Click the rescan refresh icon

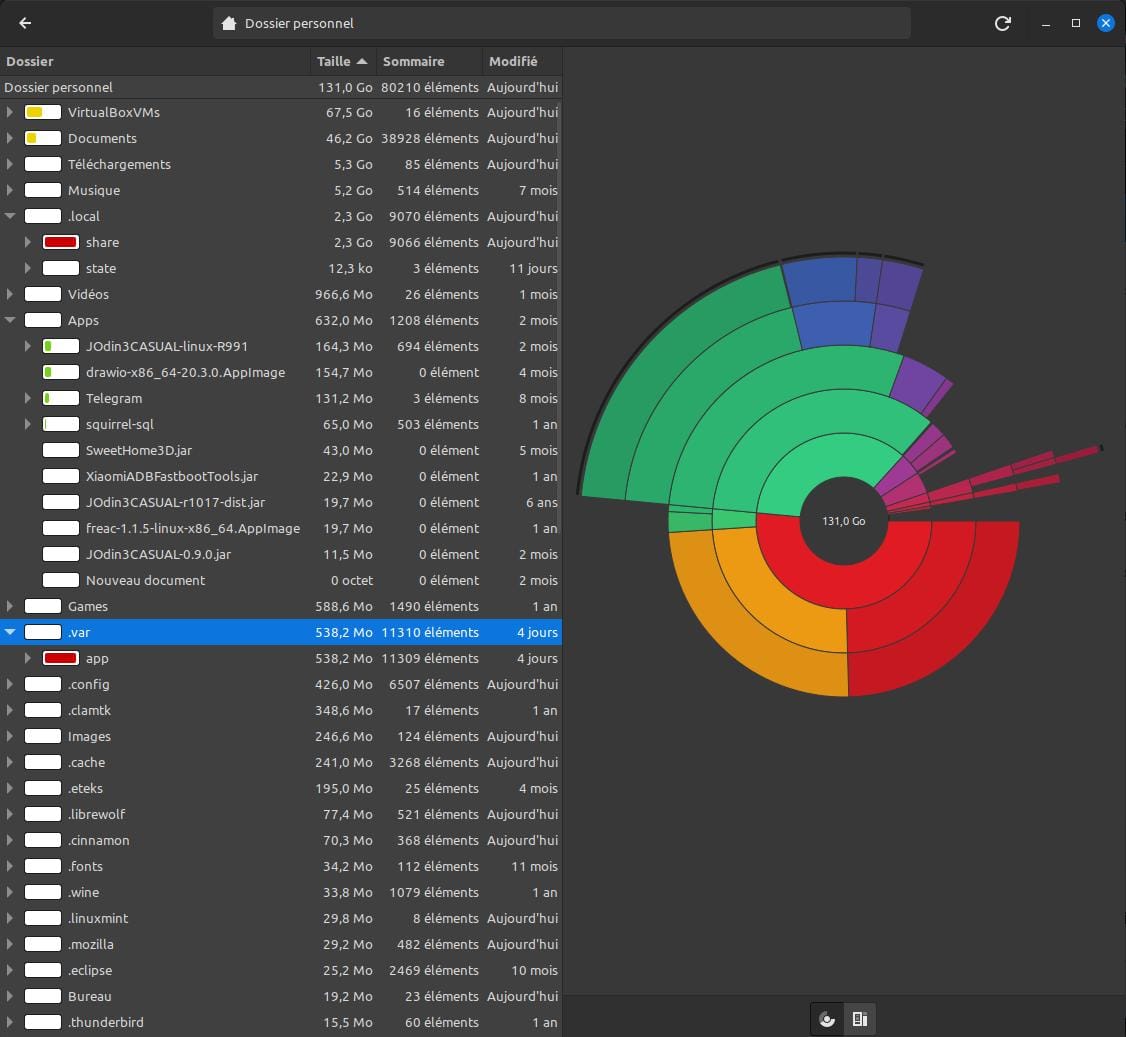click(x=1002, y=23)
